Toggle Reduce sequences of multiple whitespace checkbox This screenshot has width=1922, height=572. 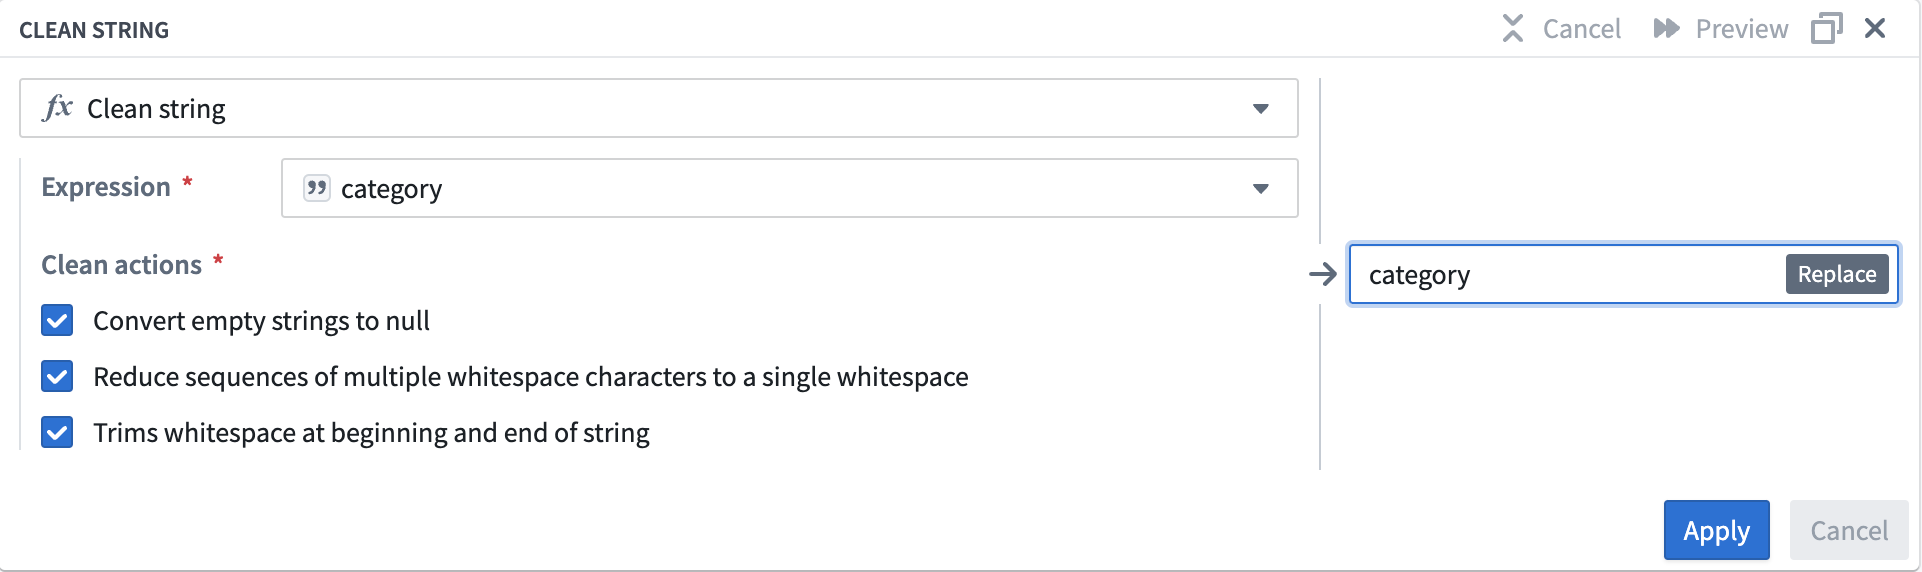pos(58,377)
